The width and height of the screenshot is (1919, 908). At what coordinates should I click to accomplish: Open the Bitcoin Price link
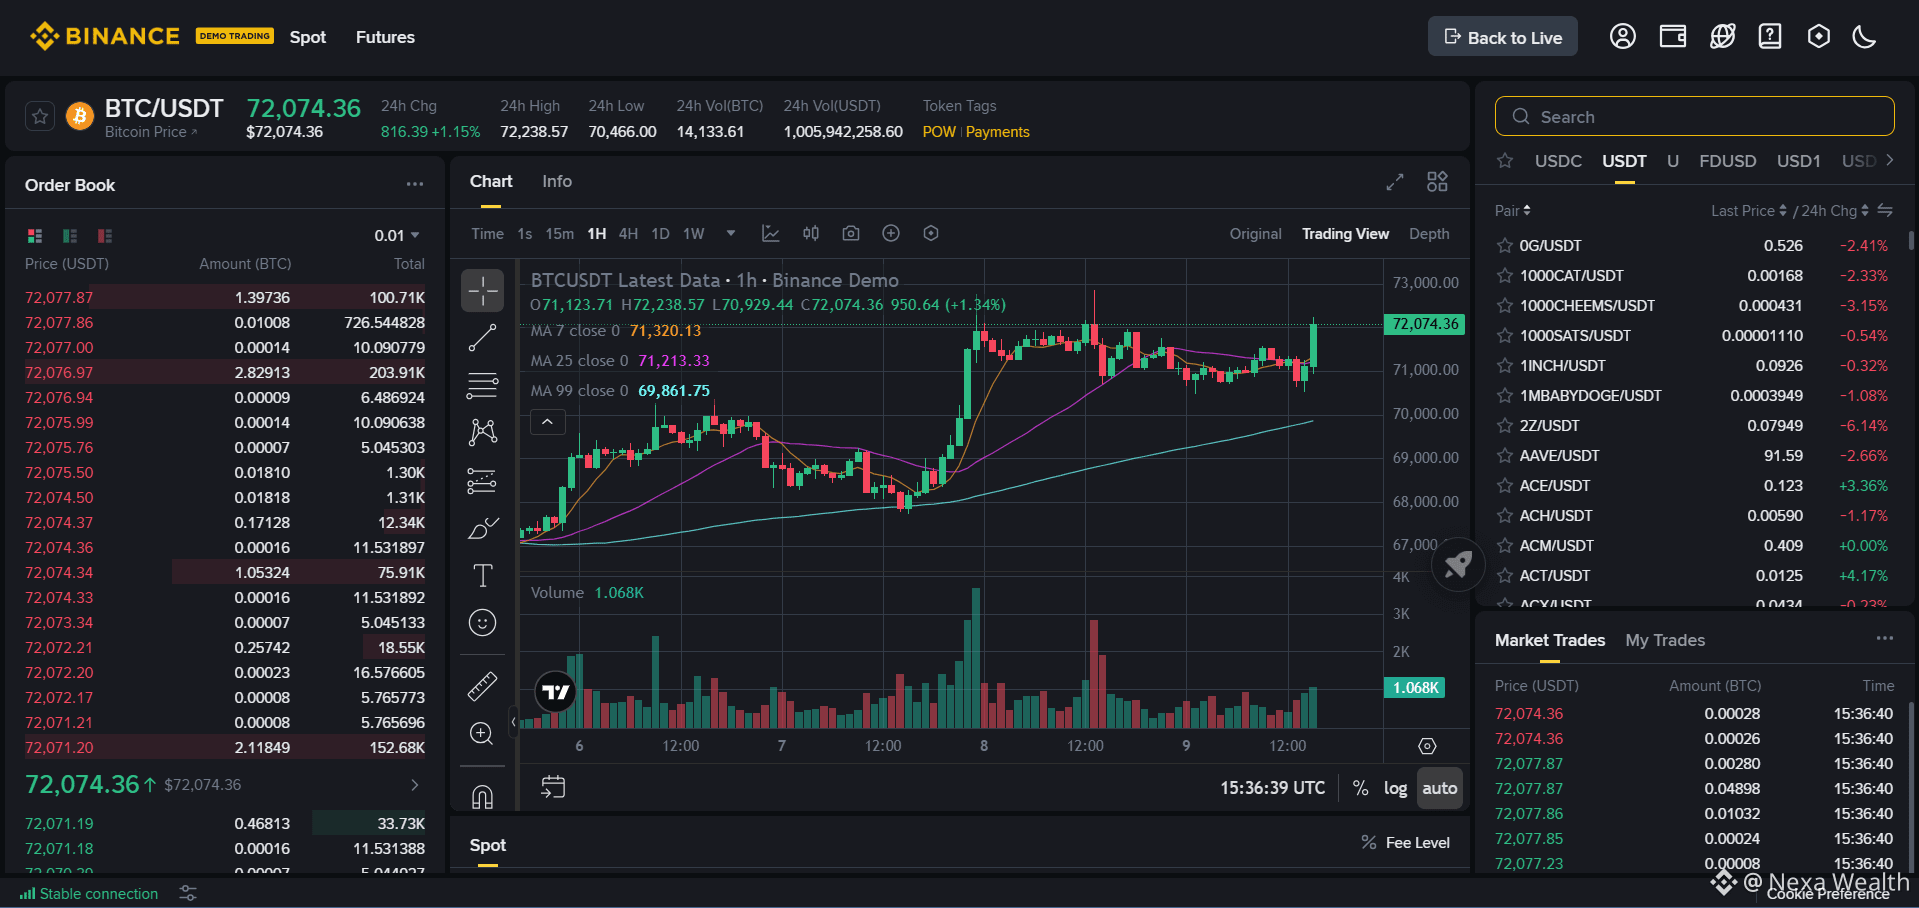point(151,132)
